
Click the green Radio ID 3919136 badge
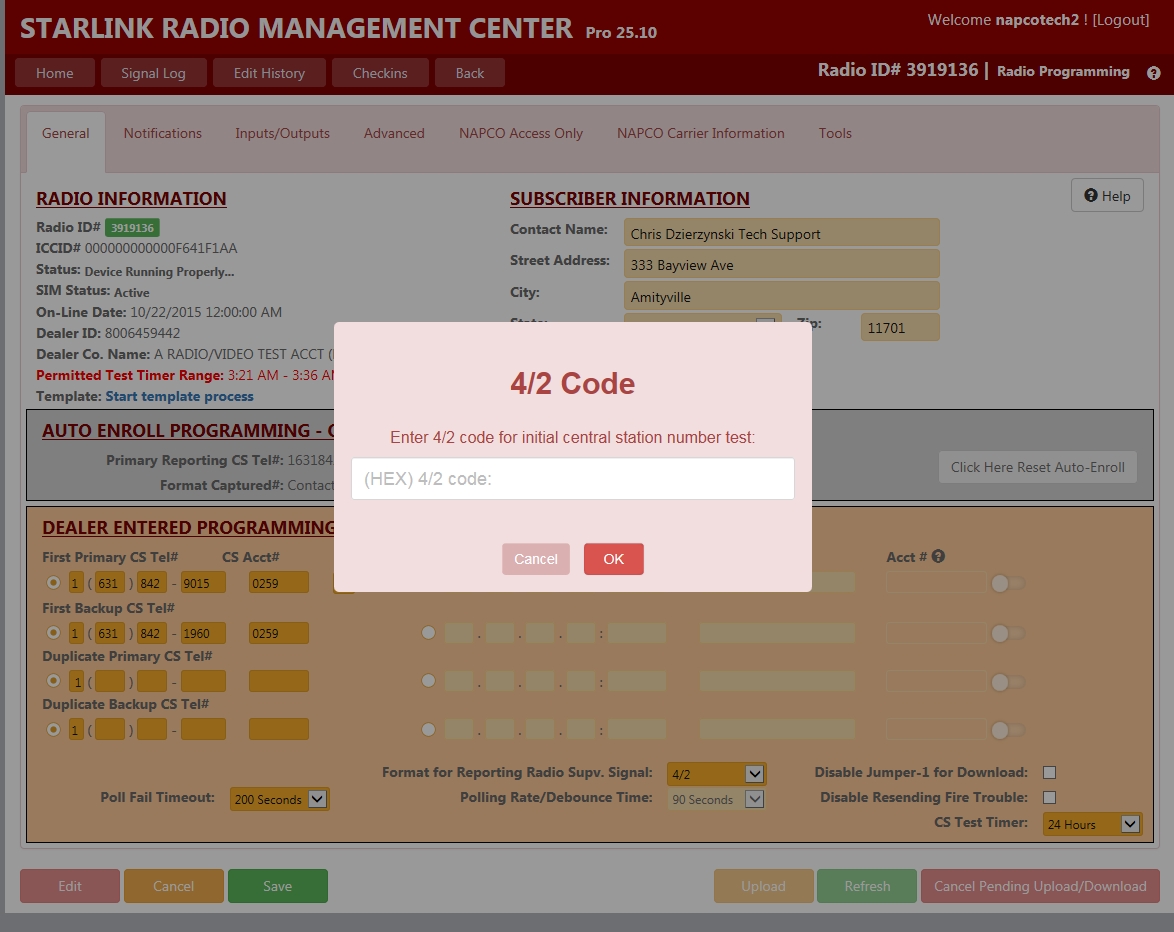[x=132, y=228]
